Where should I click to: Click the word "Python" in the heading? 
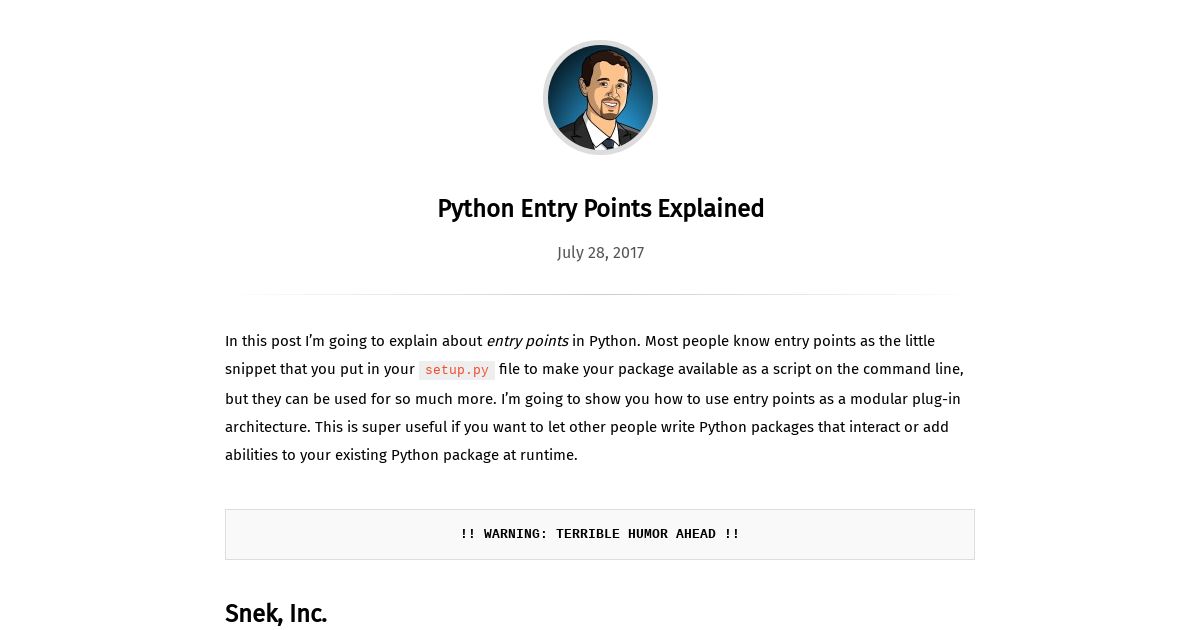[475, 209]
